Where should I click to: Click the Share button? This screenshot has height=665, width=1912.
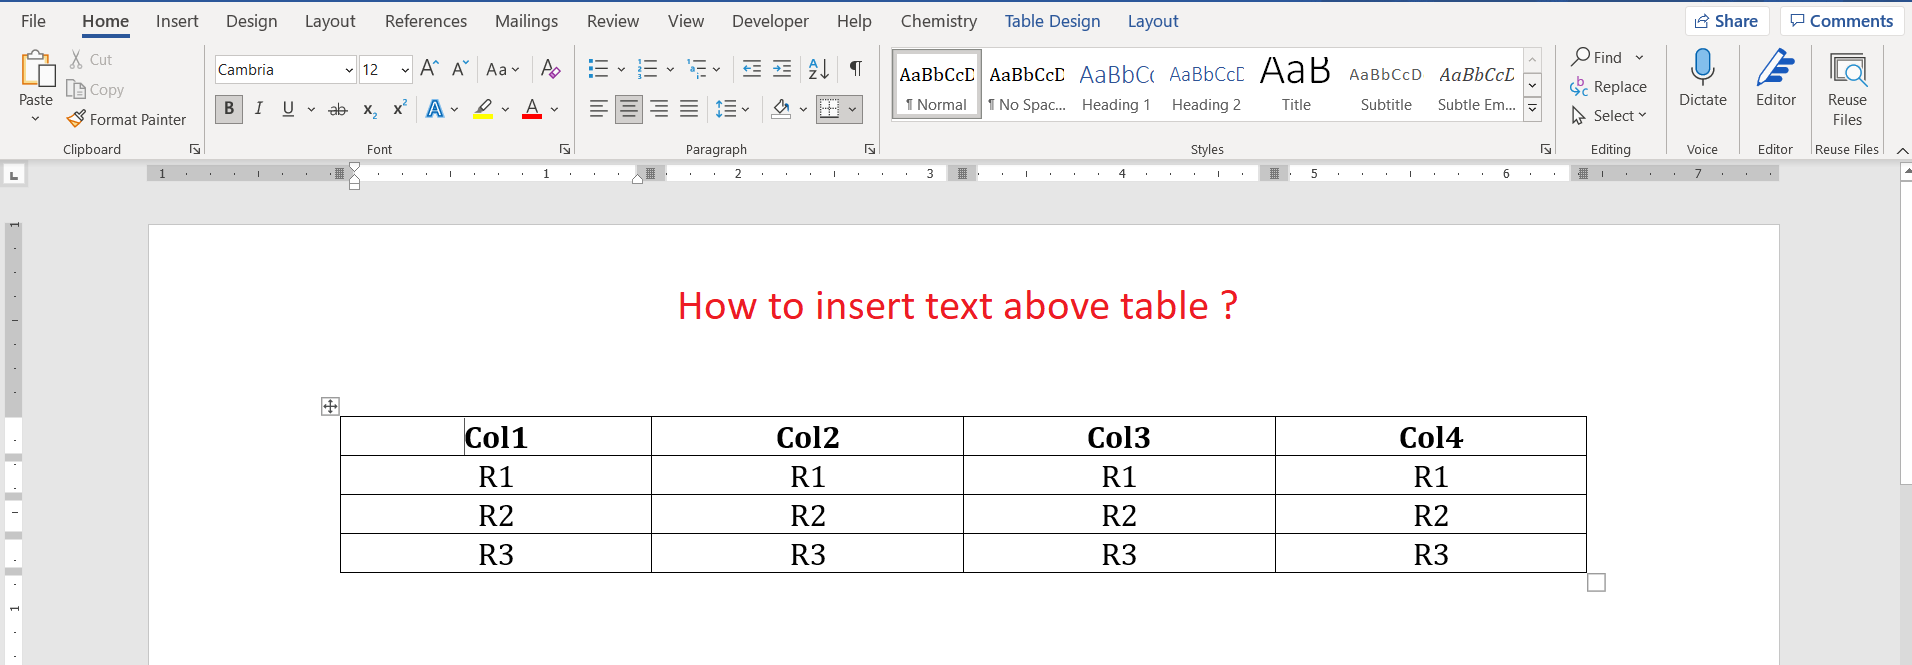point(1726,21)
